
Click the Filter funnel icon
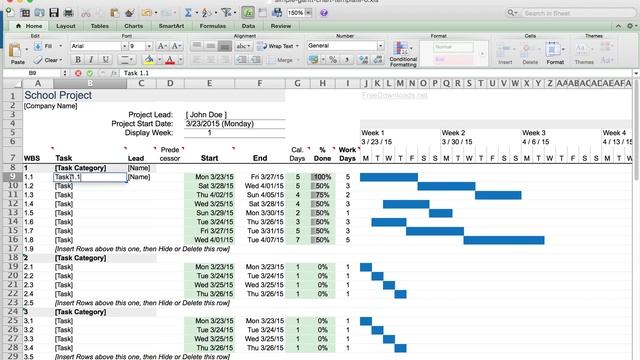(x=226, y=13)
